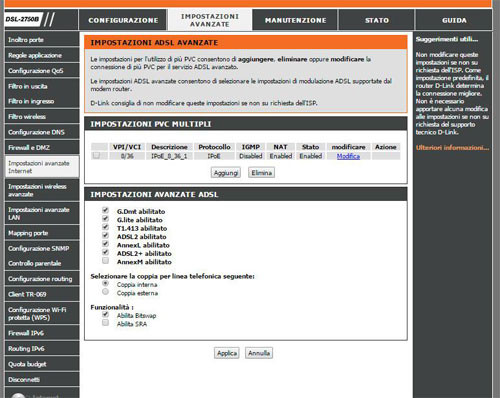The height and width of the screenshot is (398, 500).
Task: Click the Applica button
Action: [227, 353]
